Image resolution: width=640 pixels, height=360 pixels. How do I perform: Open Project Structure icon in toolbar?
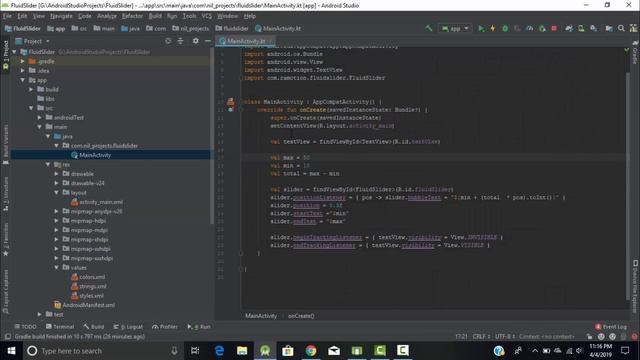[x=609, y=28]
